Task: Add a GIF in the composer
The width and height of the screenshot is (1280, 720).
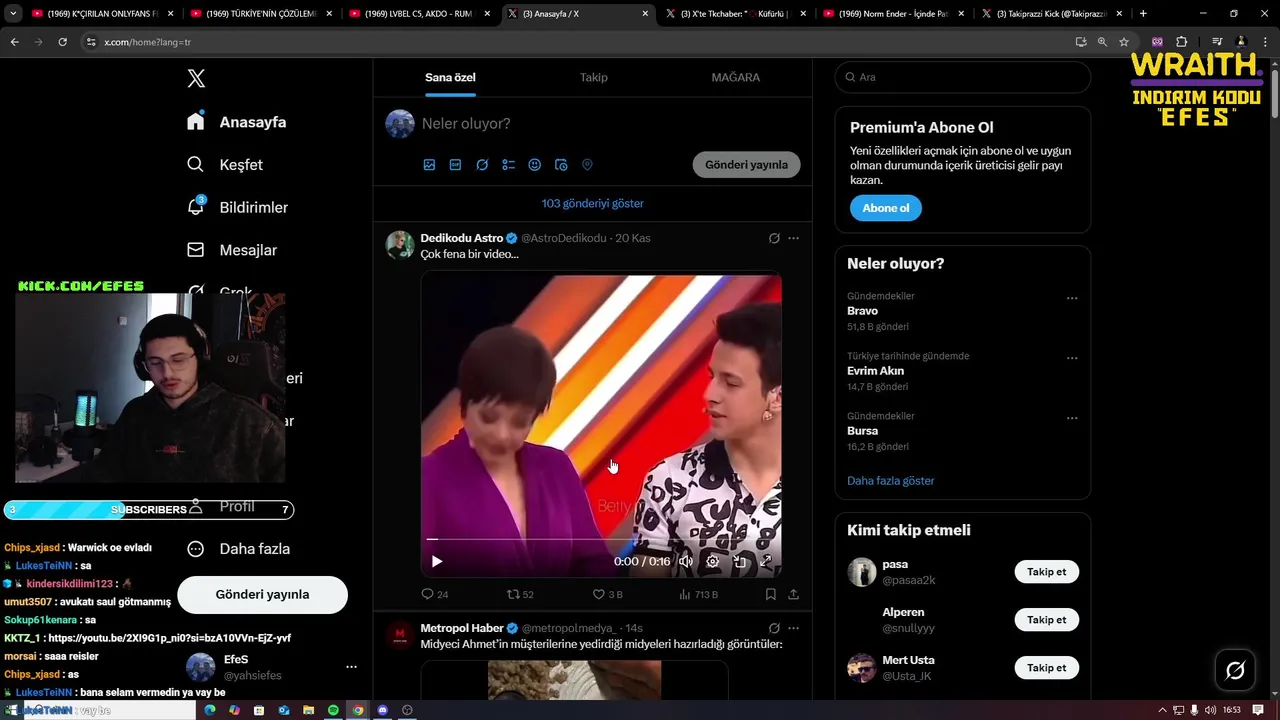Action: point(455,165)
